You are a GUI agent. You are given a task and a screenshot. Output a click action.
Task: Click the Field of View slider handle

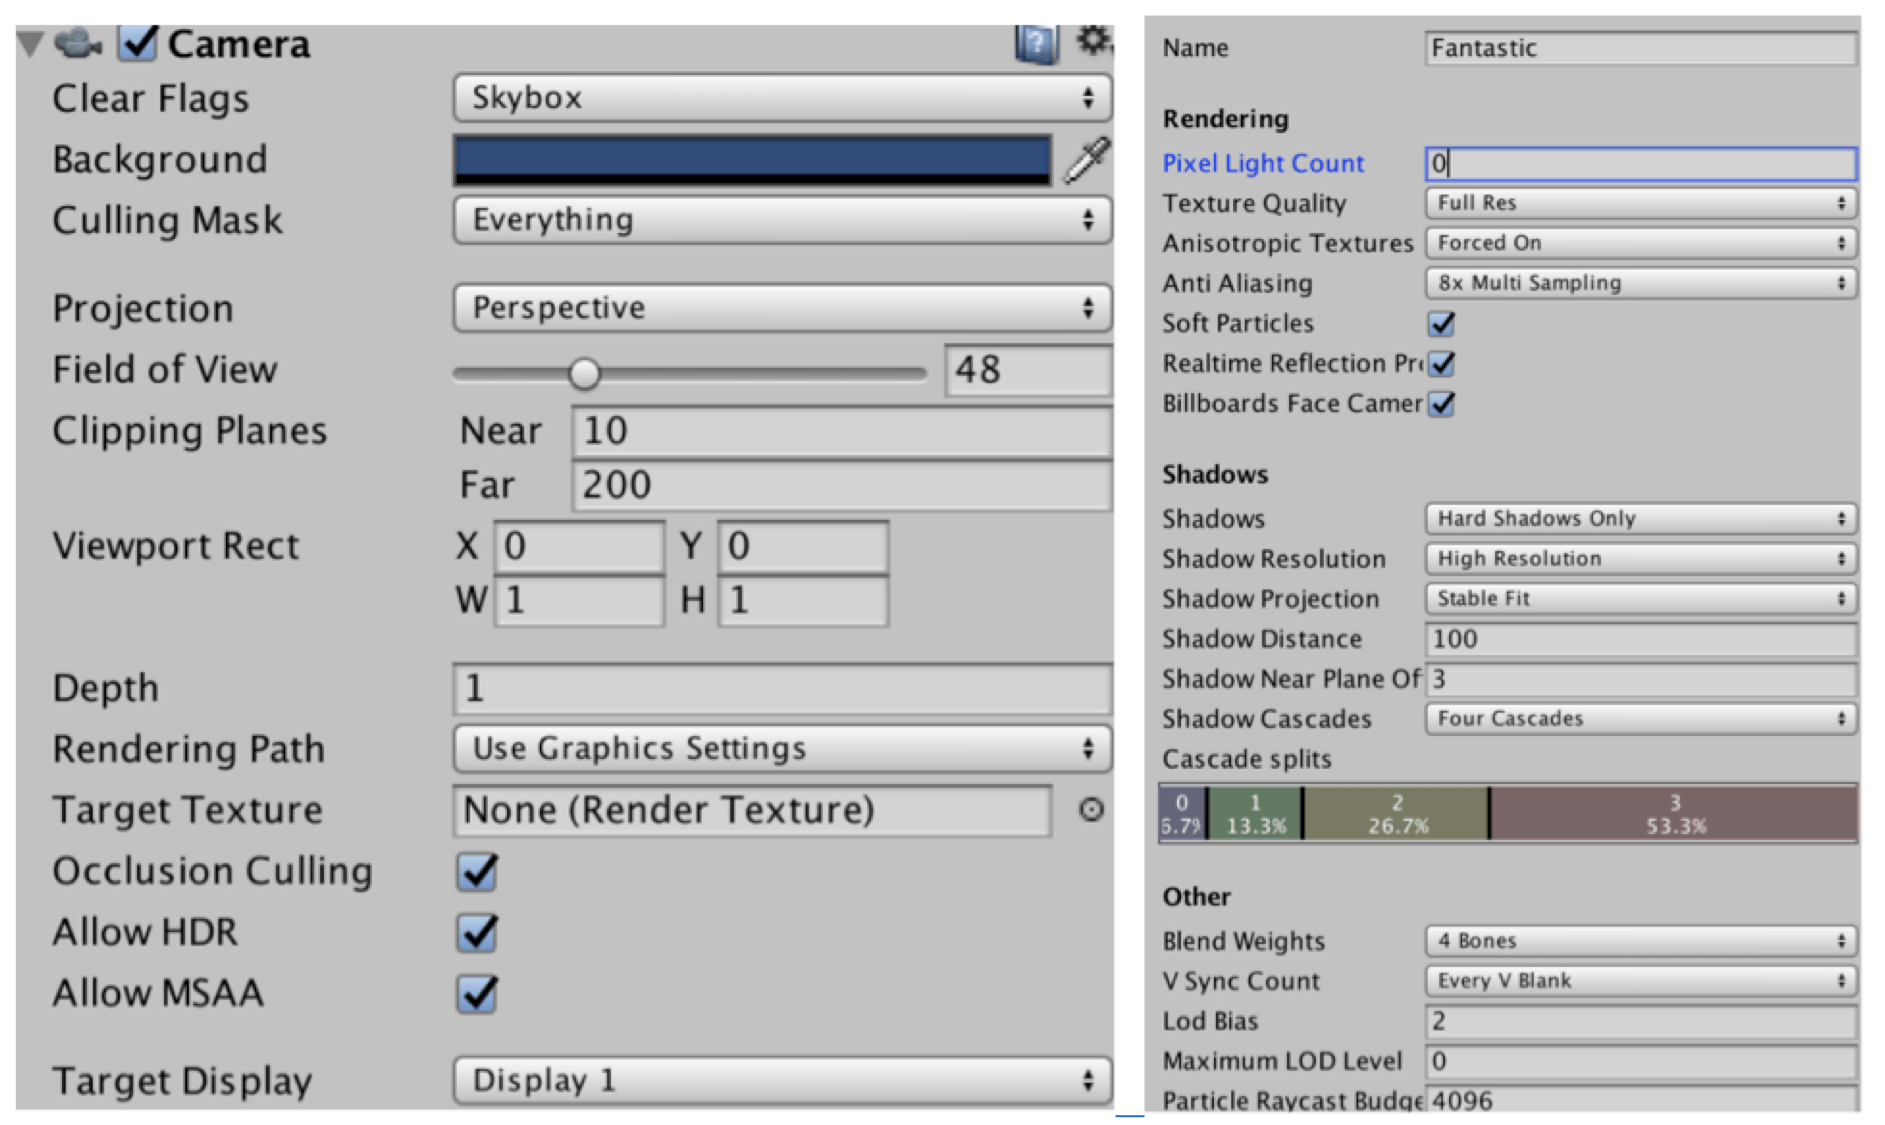pyautogui.click(x=584, y=373)
